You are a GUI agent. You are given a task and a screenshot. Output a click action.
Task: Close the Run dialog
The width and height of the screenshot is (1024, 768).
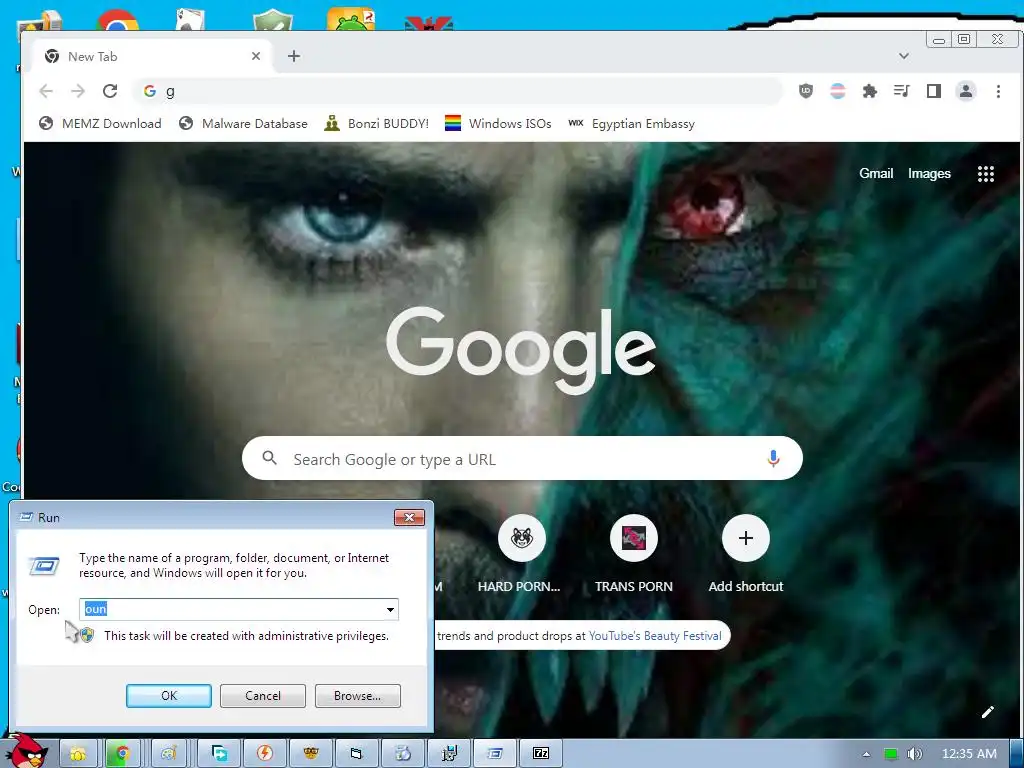tap(409, 517)
